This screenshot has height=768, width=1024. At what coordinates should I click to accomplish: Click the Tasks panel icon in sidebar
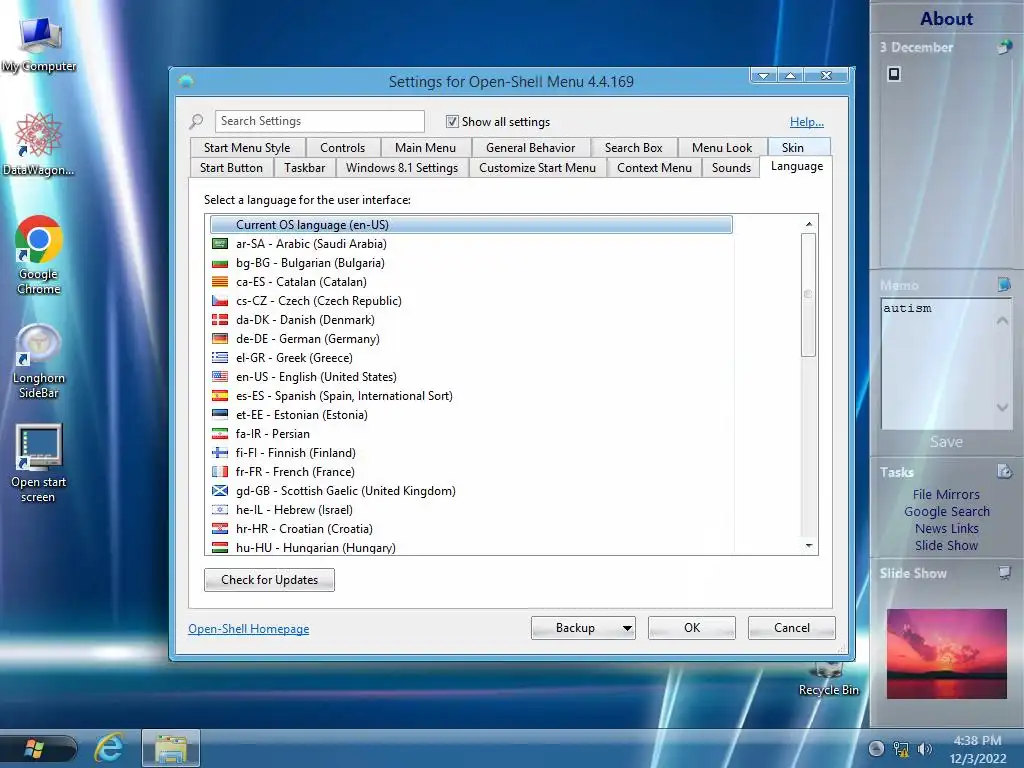[x=1004, y=471]
